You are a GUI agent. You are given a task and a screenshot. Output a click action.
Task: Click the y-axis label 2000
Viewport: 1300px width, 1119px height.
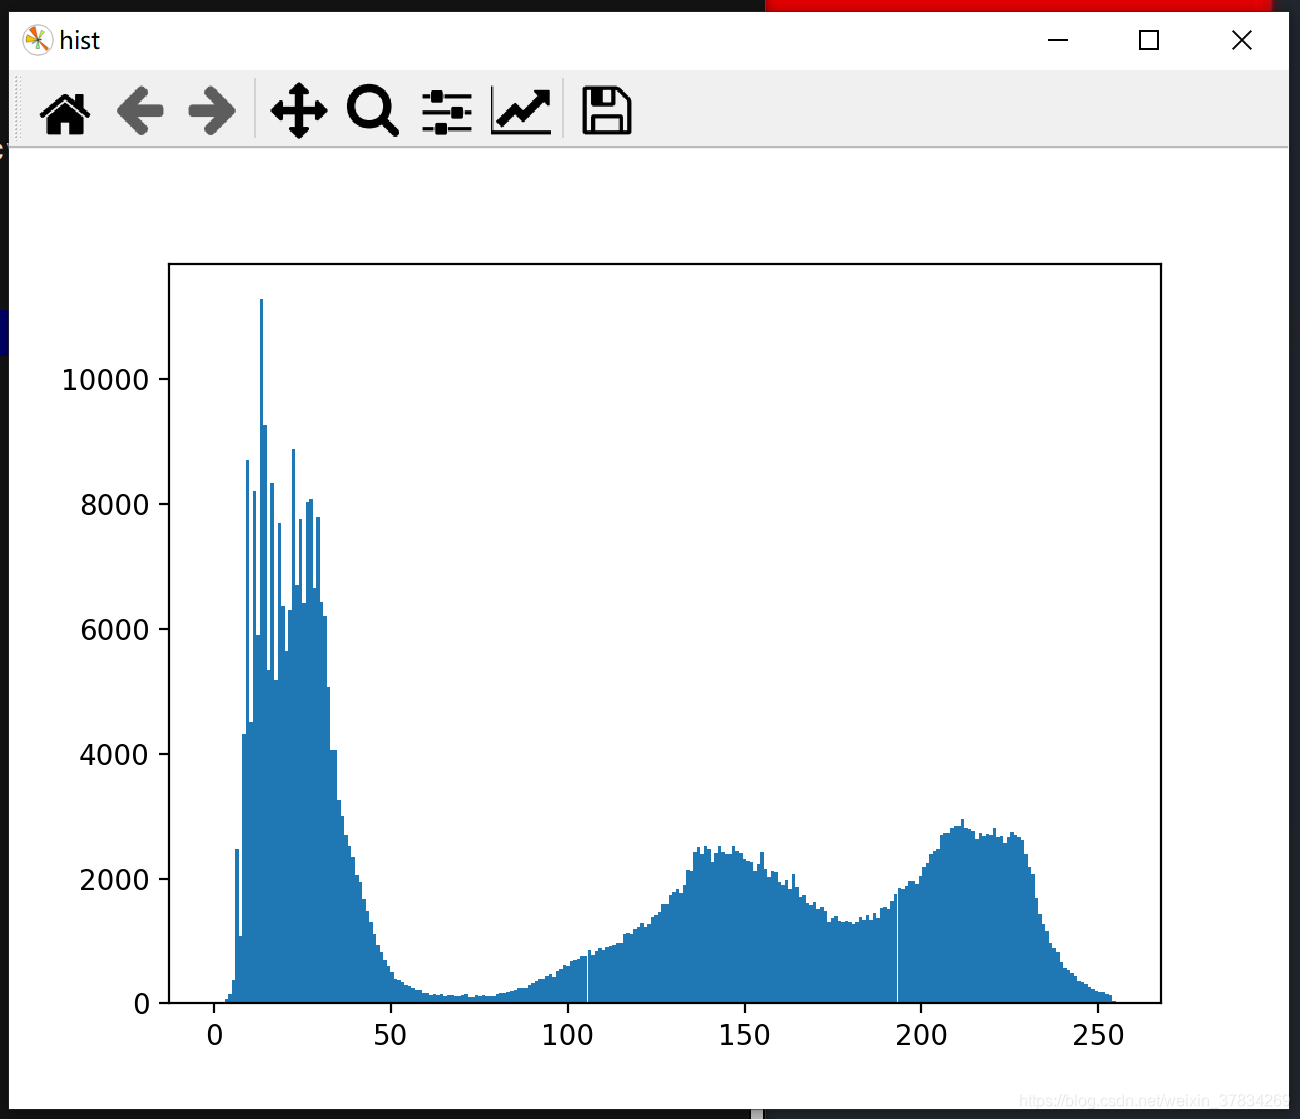(x=114, y=880)
